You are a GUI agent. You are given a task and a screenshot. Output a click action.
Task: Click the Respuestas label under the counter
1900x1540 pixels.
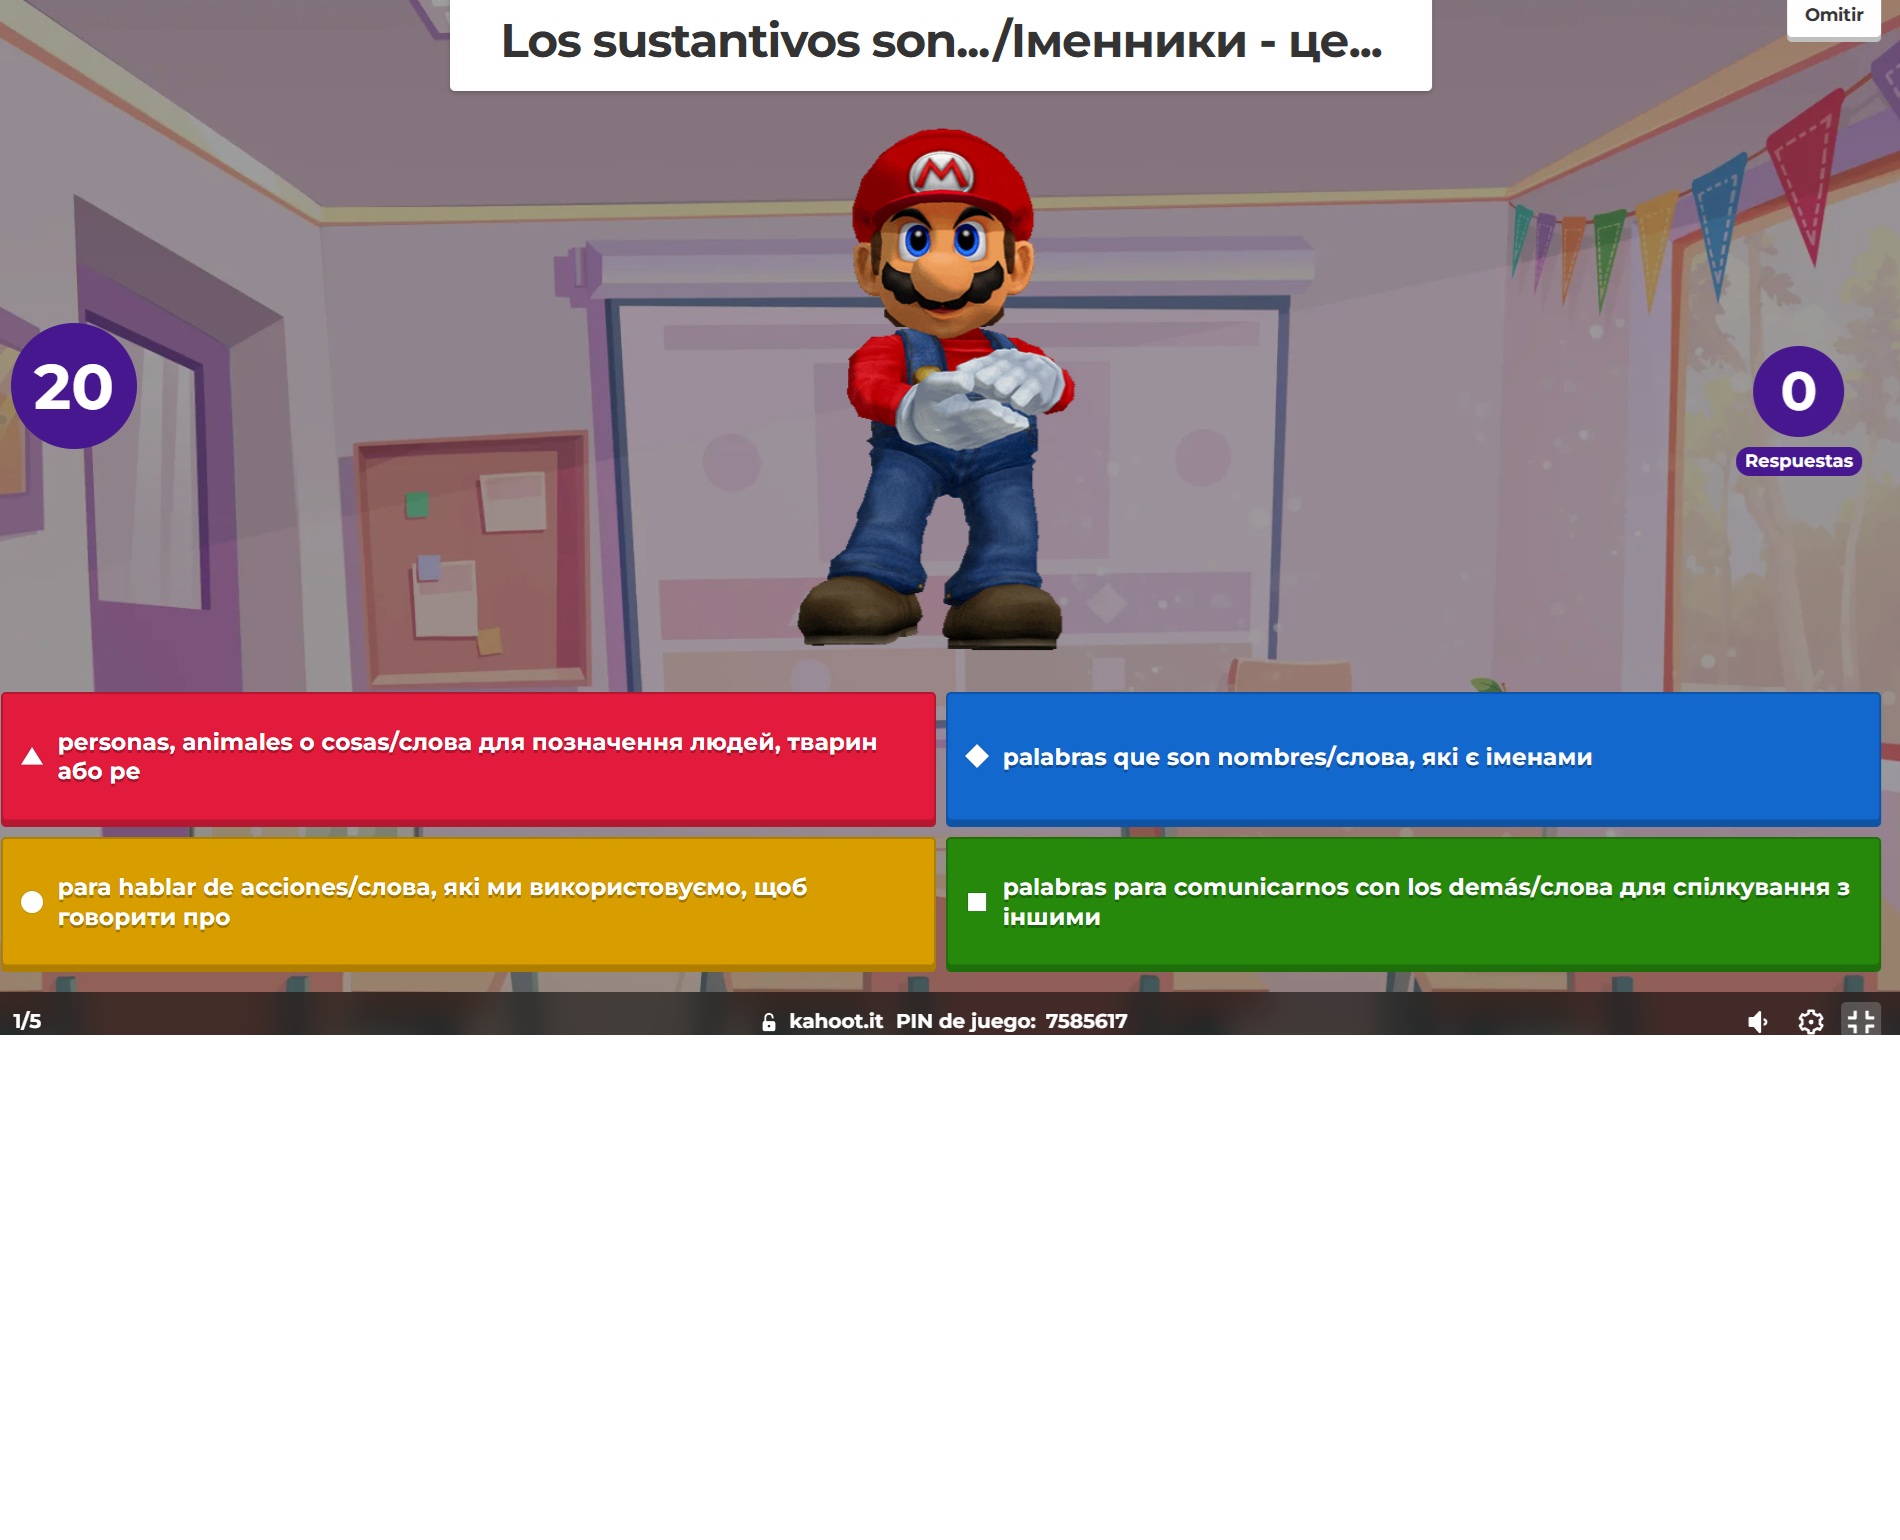tap(1798, 461)
